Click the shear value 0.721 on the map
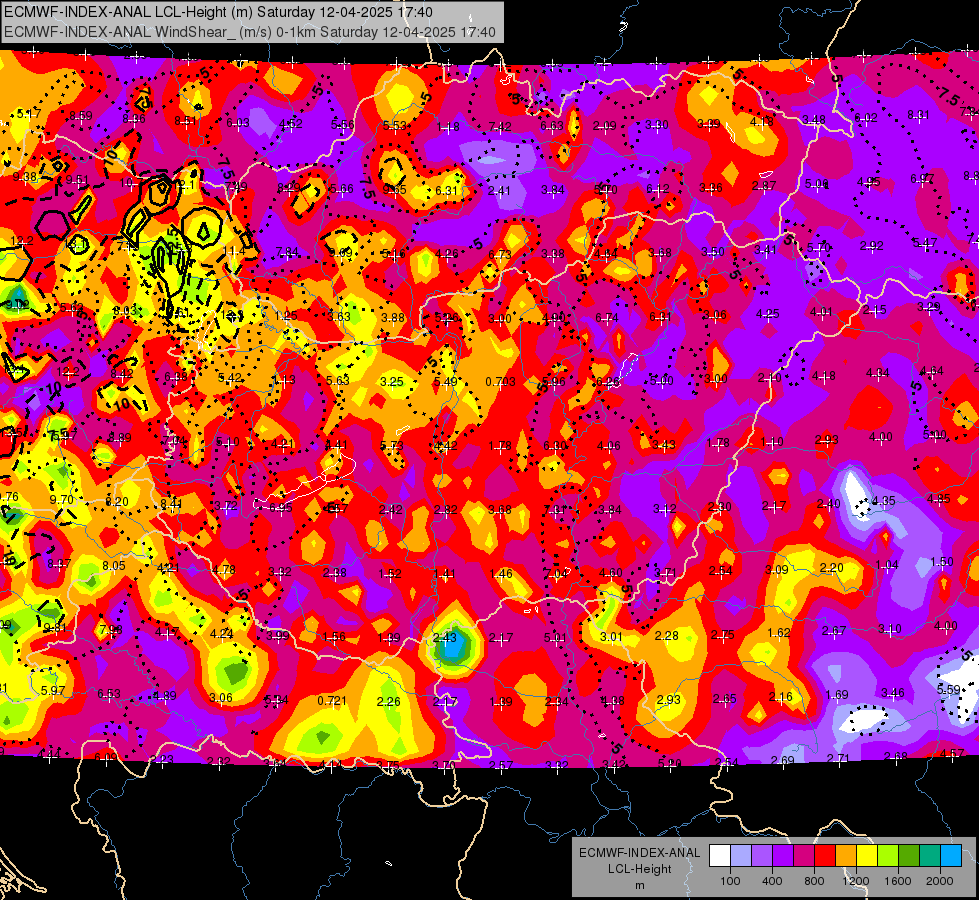The image size is (979, 900). click(332, 701)
